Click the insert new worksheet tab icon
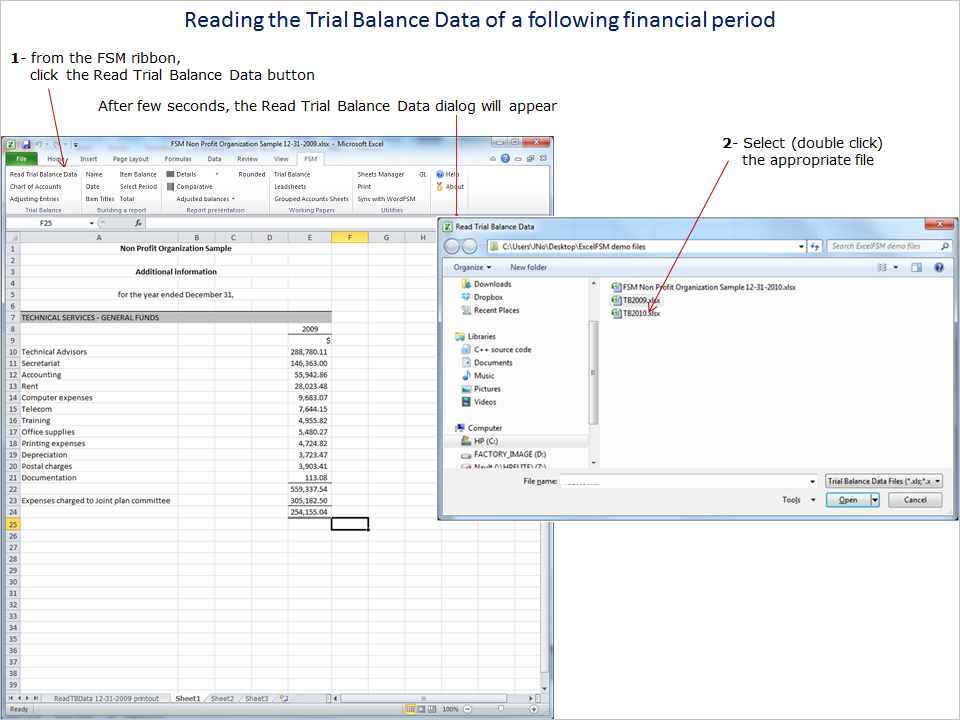Image resolution: width=960 pixels, height=720 pixels. pyautogui.click(x=284, y=698)
